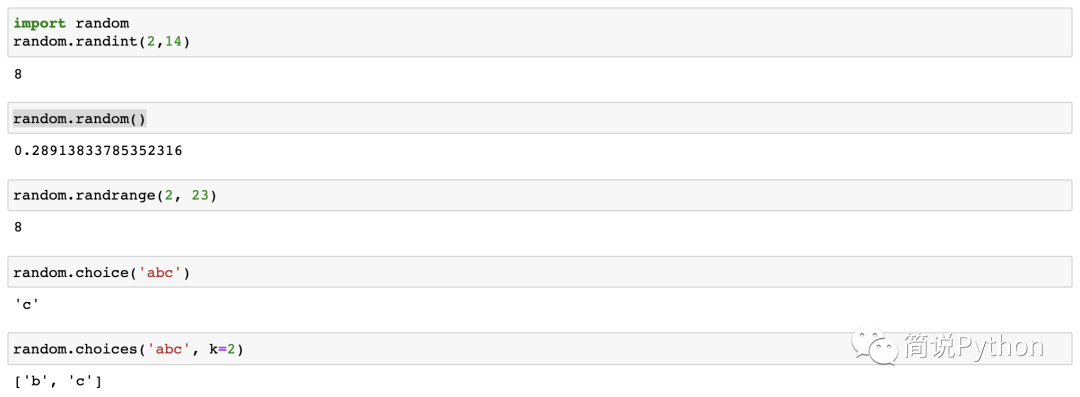Image resolution: width=1080 pixels, height=397 pixels.
Task: Select the import random code cell
Action: coord(542,32)
